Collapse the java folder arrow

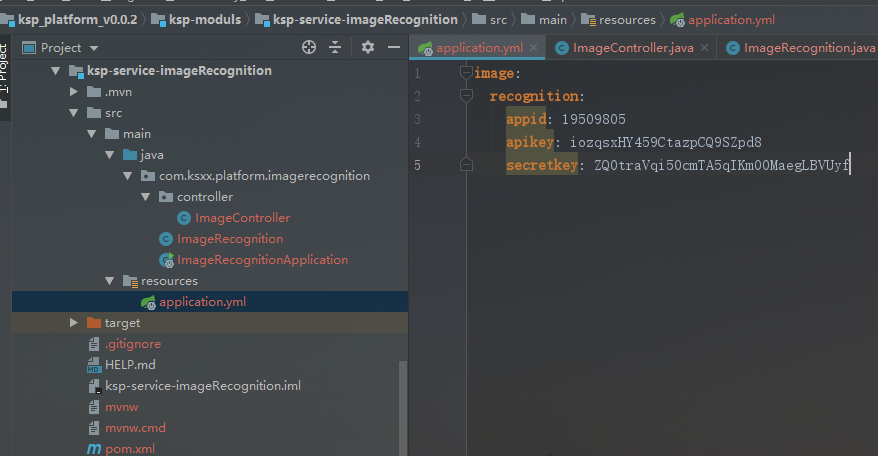(109, 155)
